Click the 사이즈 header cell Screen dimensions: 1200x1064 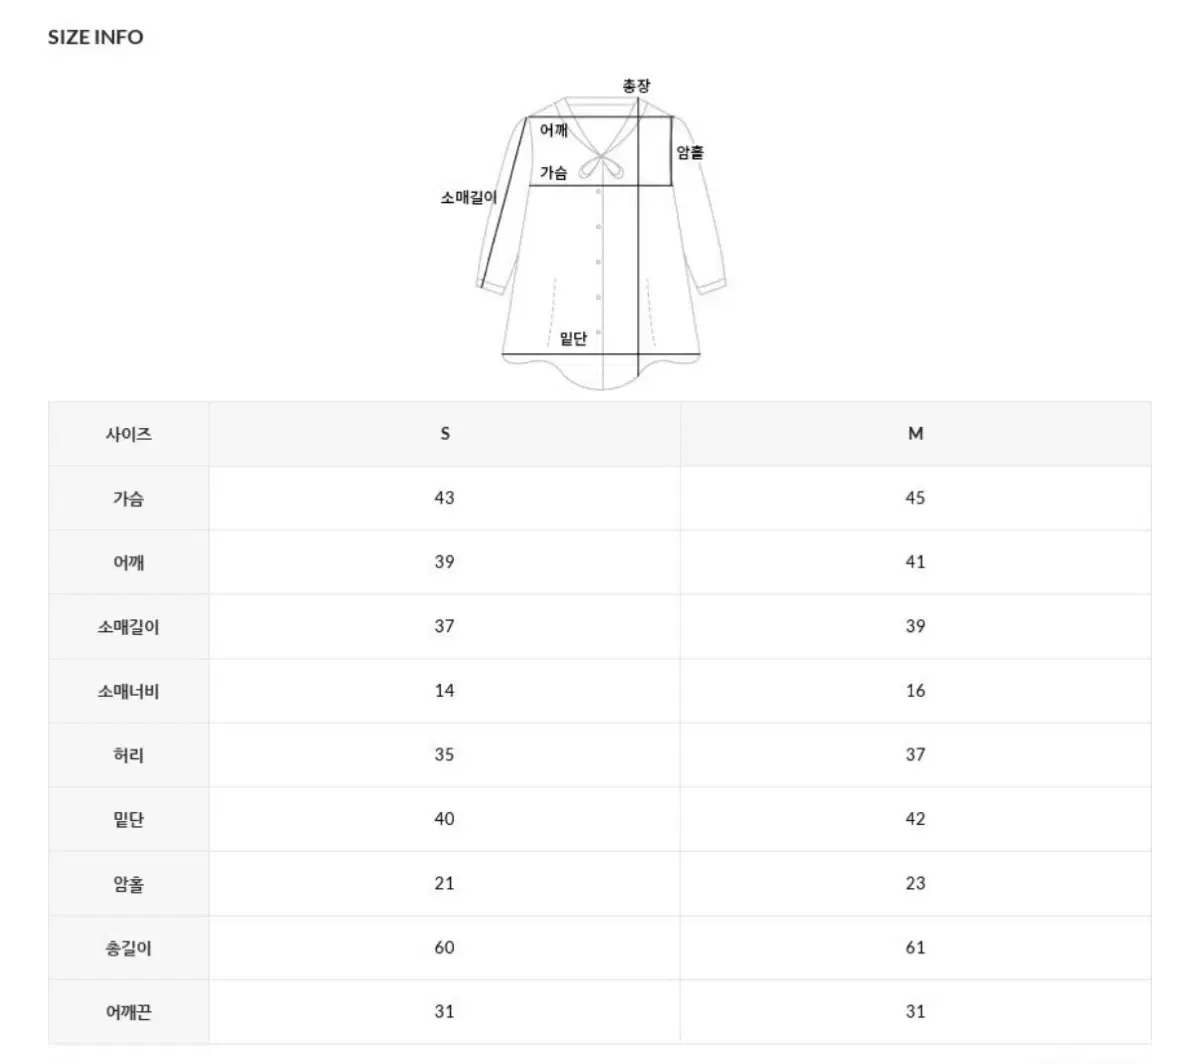point(129,435)
